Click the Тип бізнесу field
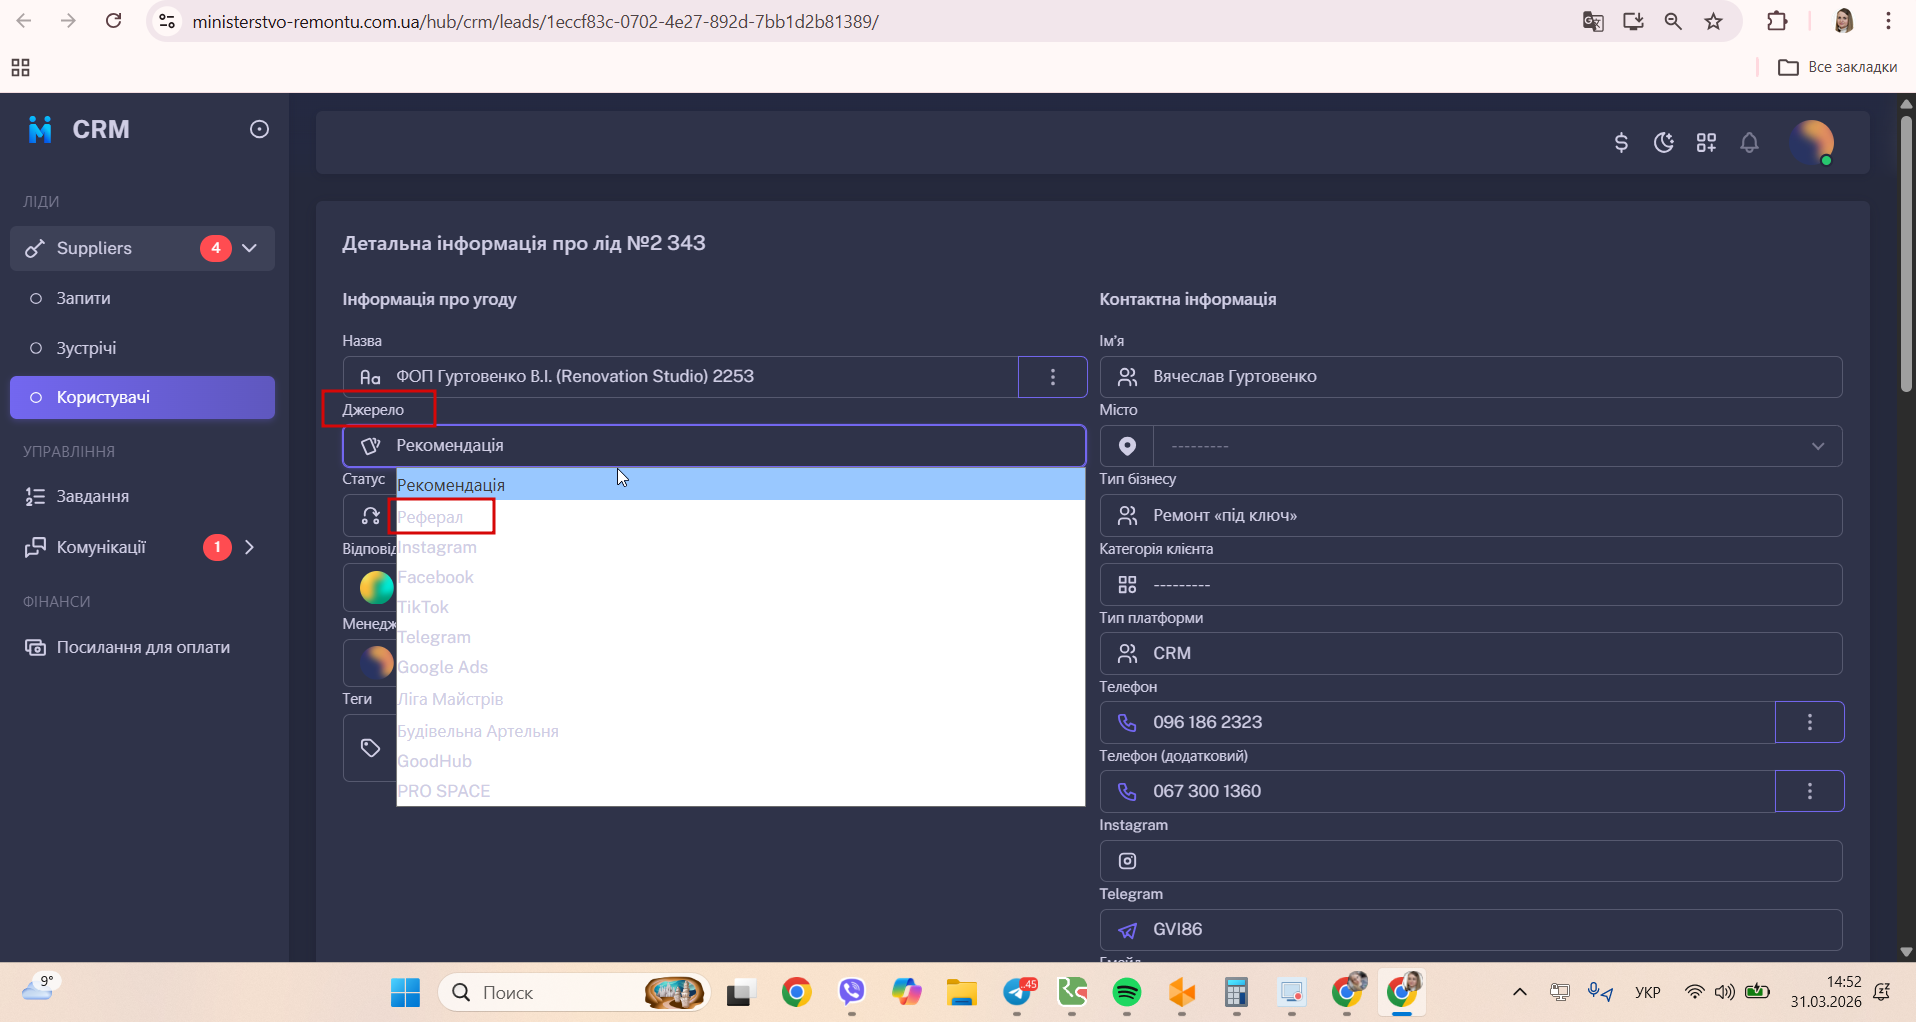The height and width of the screenshot is (1022, 1916). pyautogui.click(x=1471, y=515)
